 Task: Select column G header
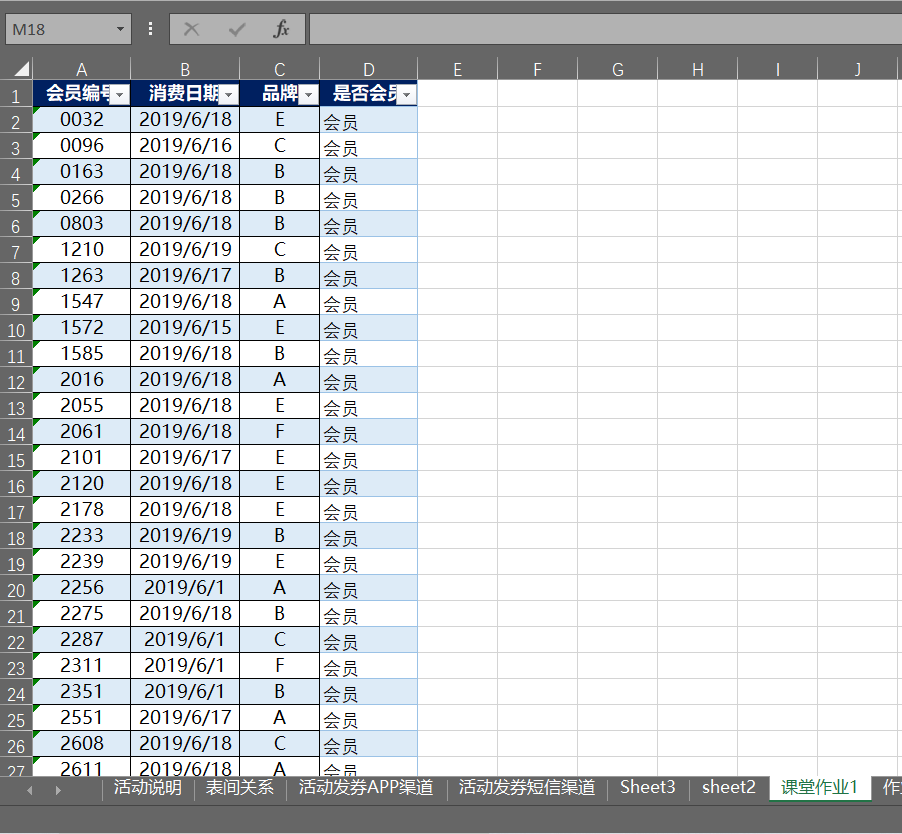(618, 70)
